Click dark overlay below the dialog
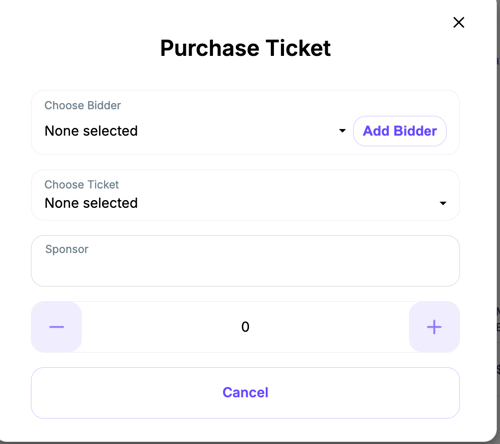This screenshot has width=500, height=444. pos(250,443)
